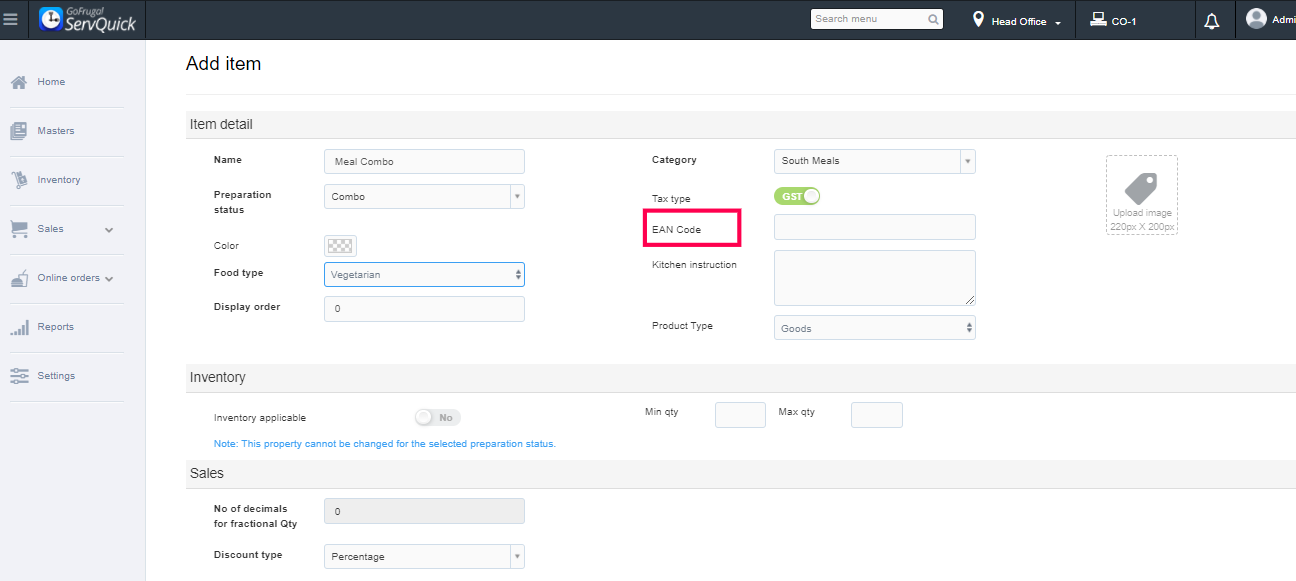
Task: Open the Reports menu item
Action: [x=56, y=327]
